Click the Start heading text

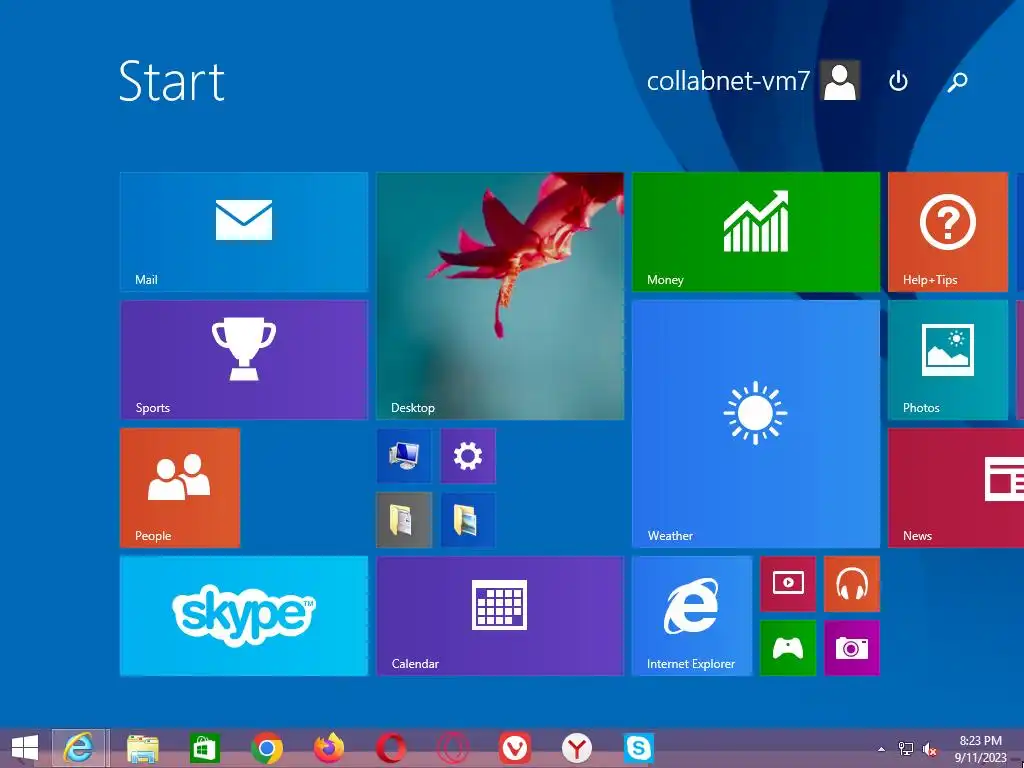click(172, 81)
